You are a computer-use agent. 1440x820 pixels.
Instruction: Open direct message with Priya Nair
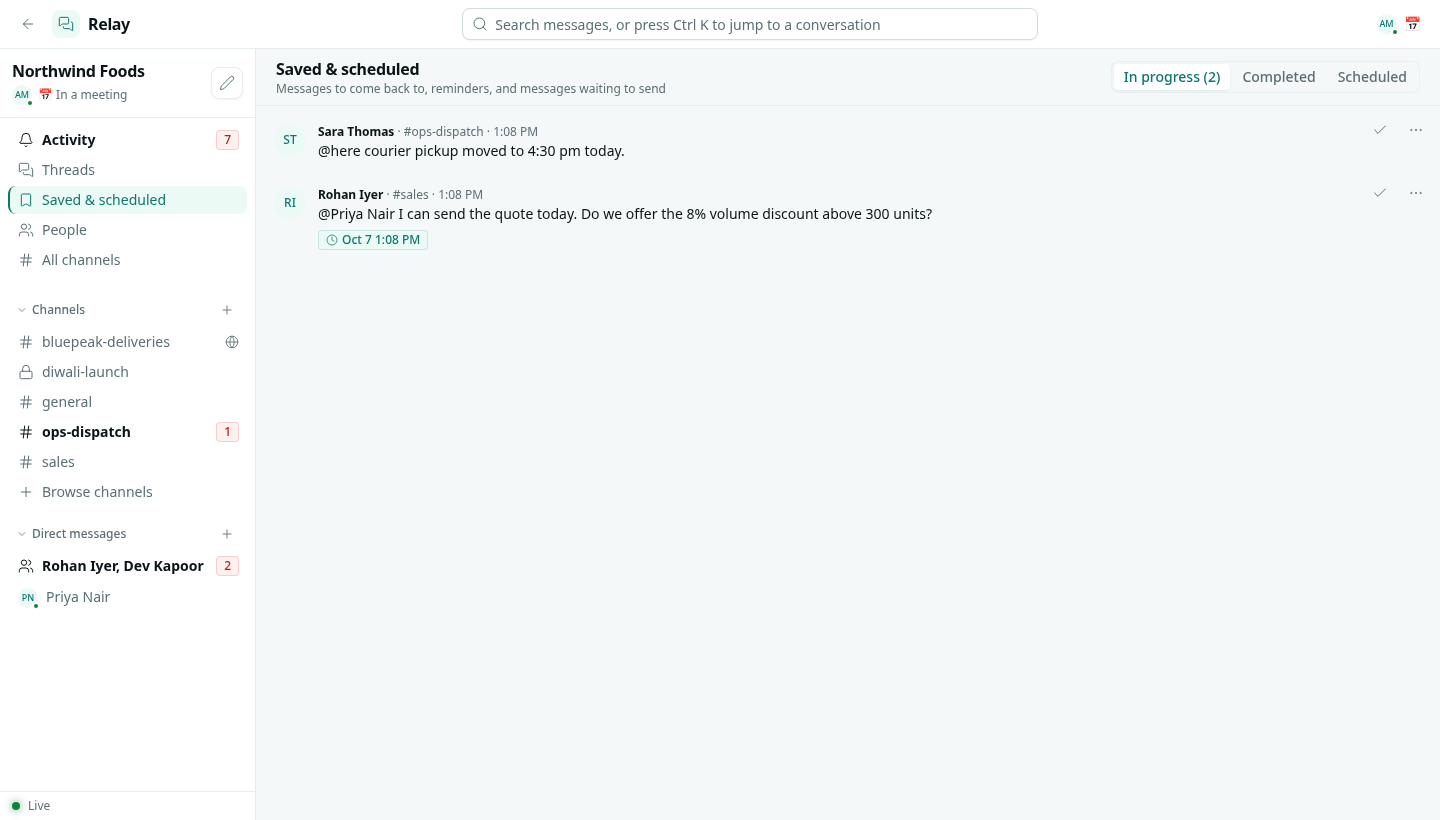pyautogui.click(x=128, y=597)
